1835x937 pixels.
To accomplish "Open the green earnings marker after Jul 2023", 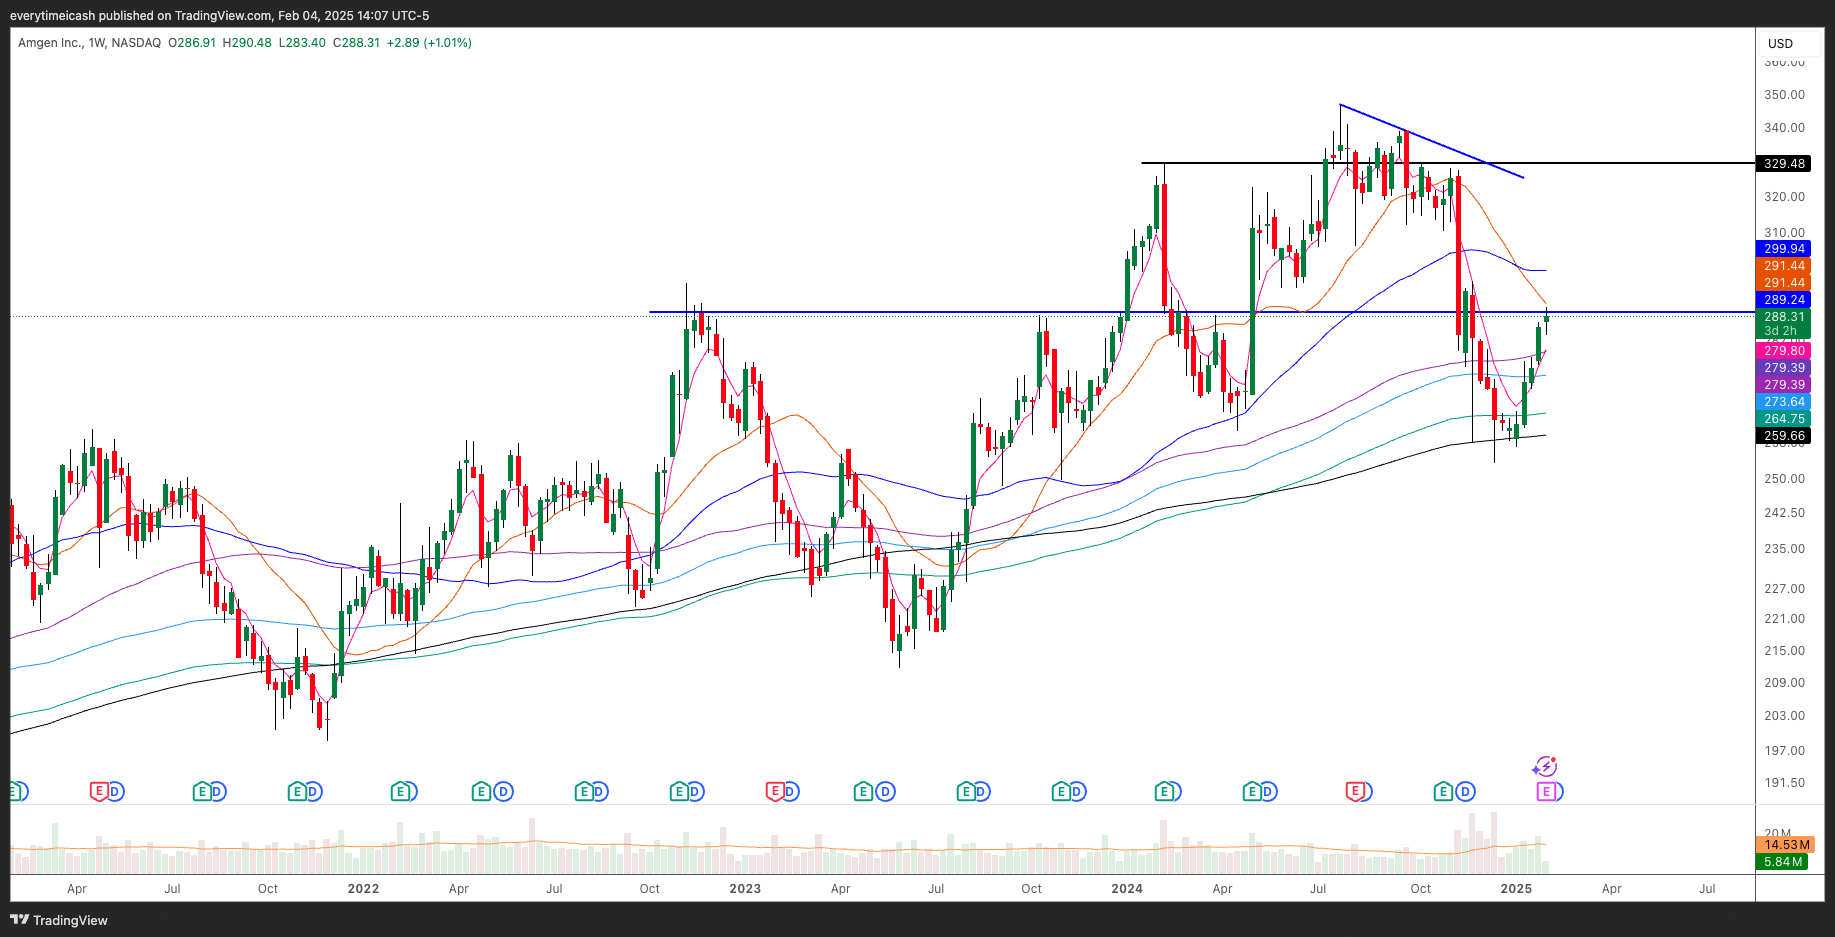I will pyautogui.click(x=965, y=791).
